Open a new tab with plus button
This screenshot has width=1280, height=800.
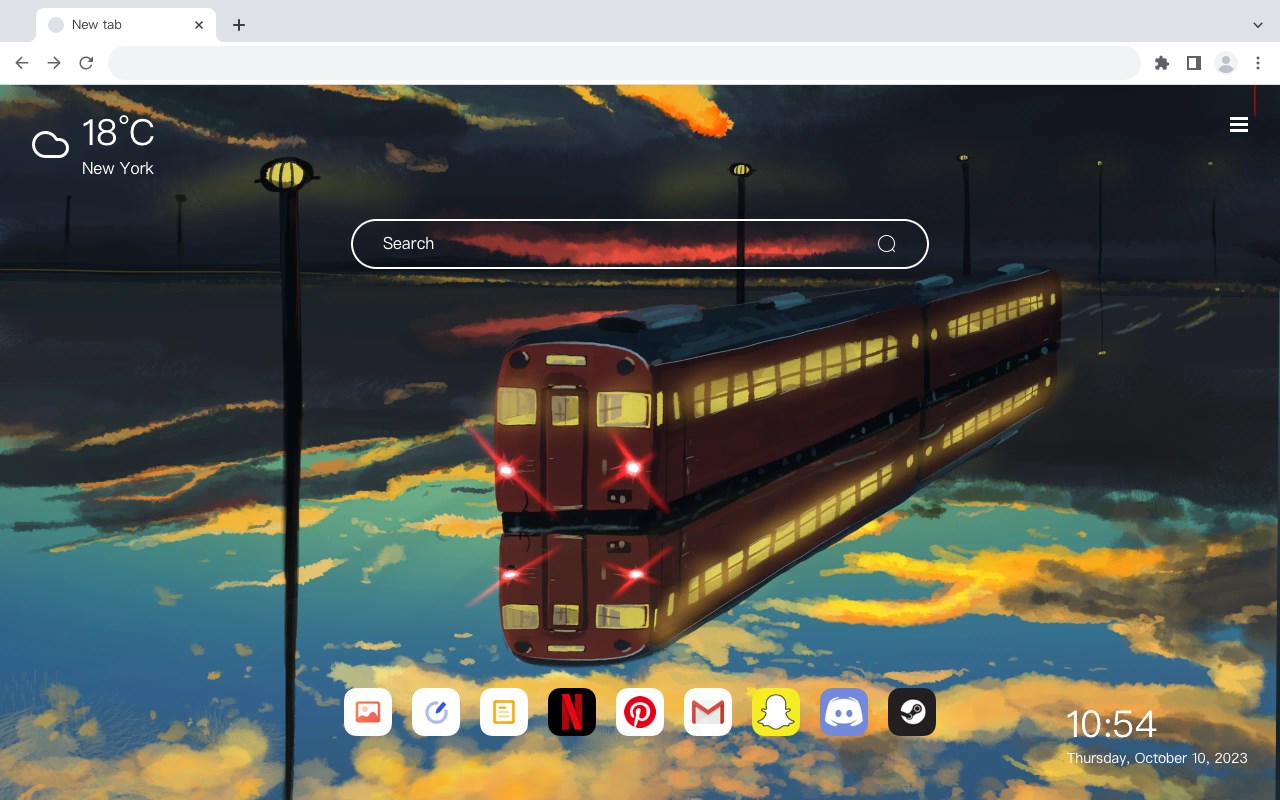(x=238, y=25)
